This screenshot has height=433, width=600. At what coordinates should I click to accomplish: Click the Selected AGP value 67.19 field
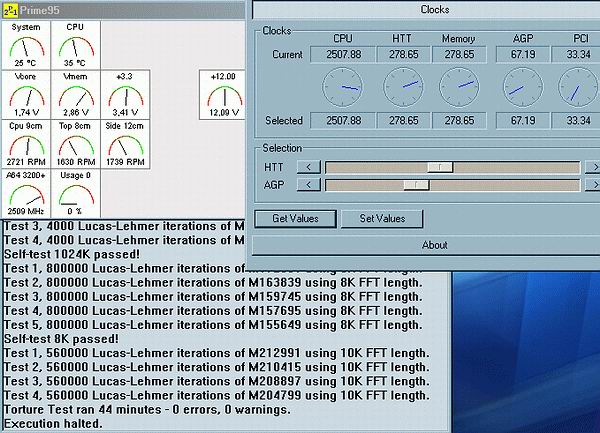click(523, 120)
